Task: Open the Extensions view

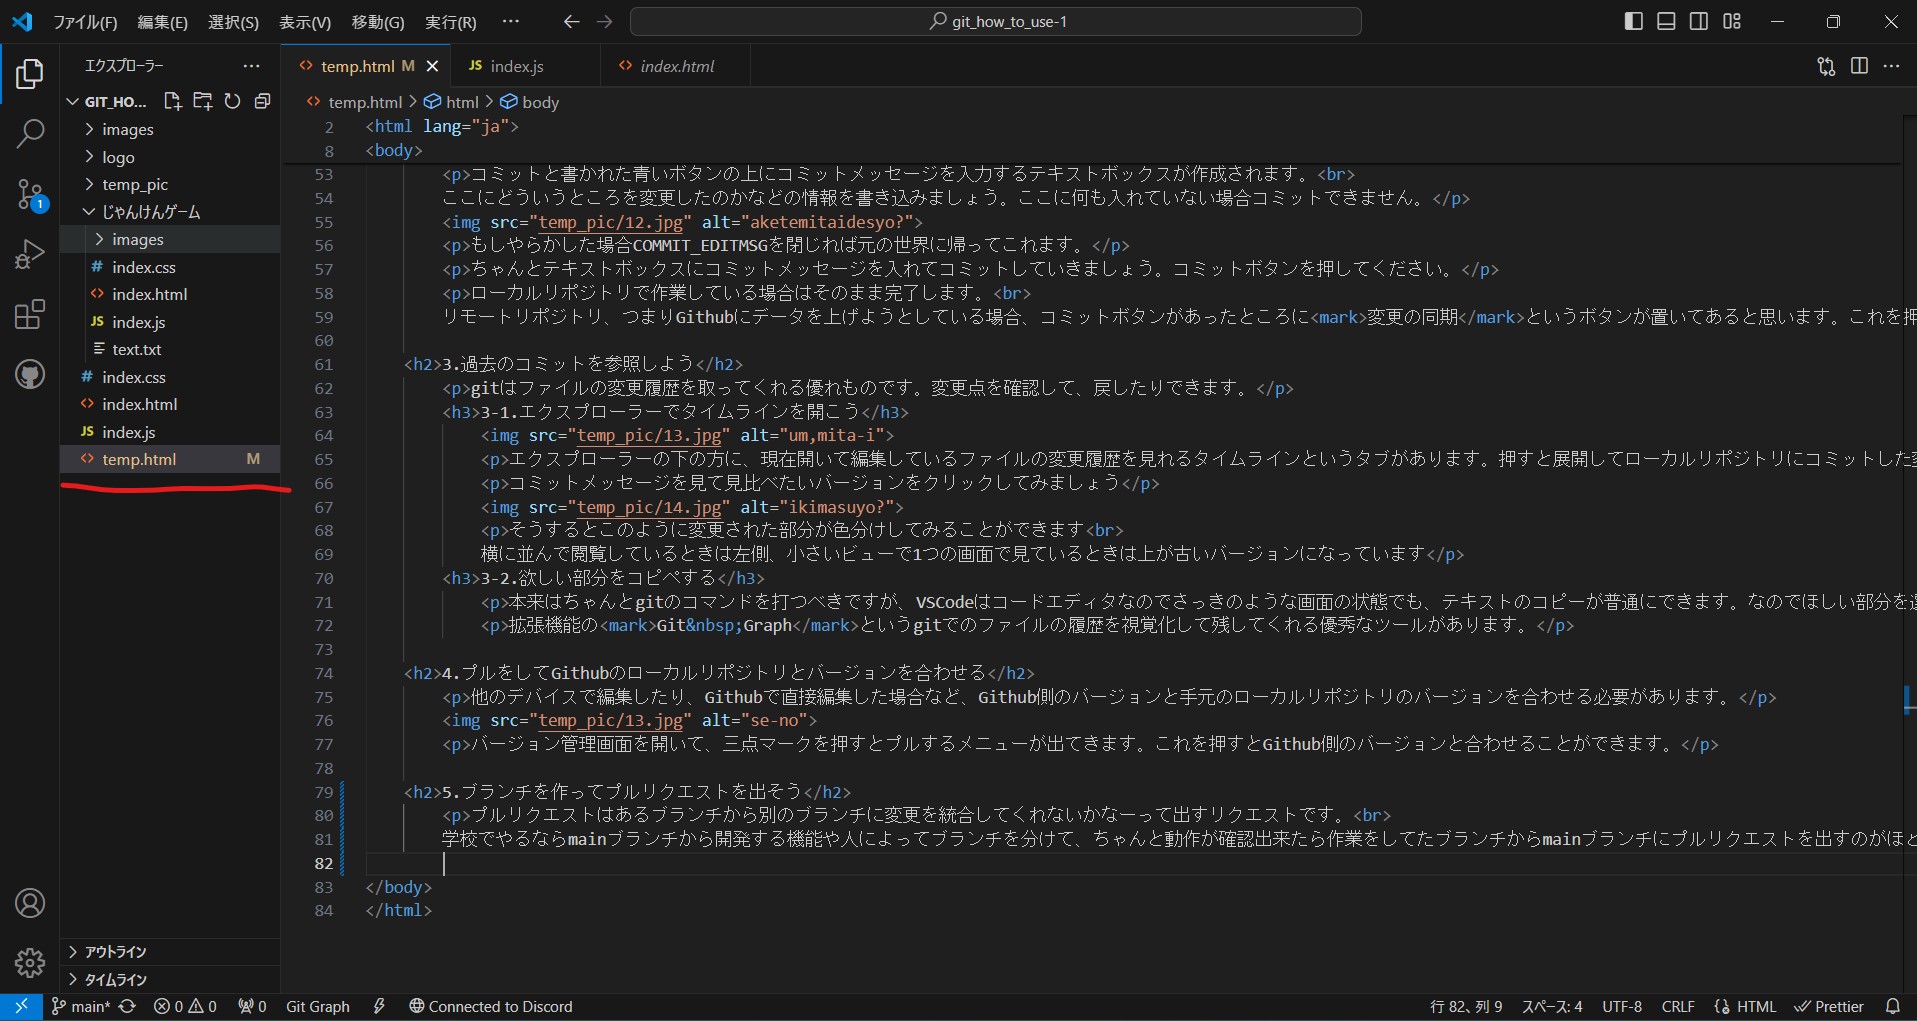Action: [x=30, y=315]
